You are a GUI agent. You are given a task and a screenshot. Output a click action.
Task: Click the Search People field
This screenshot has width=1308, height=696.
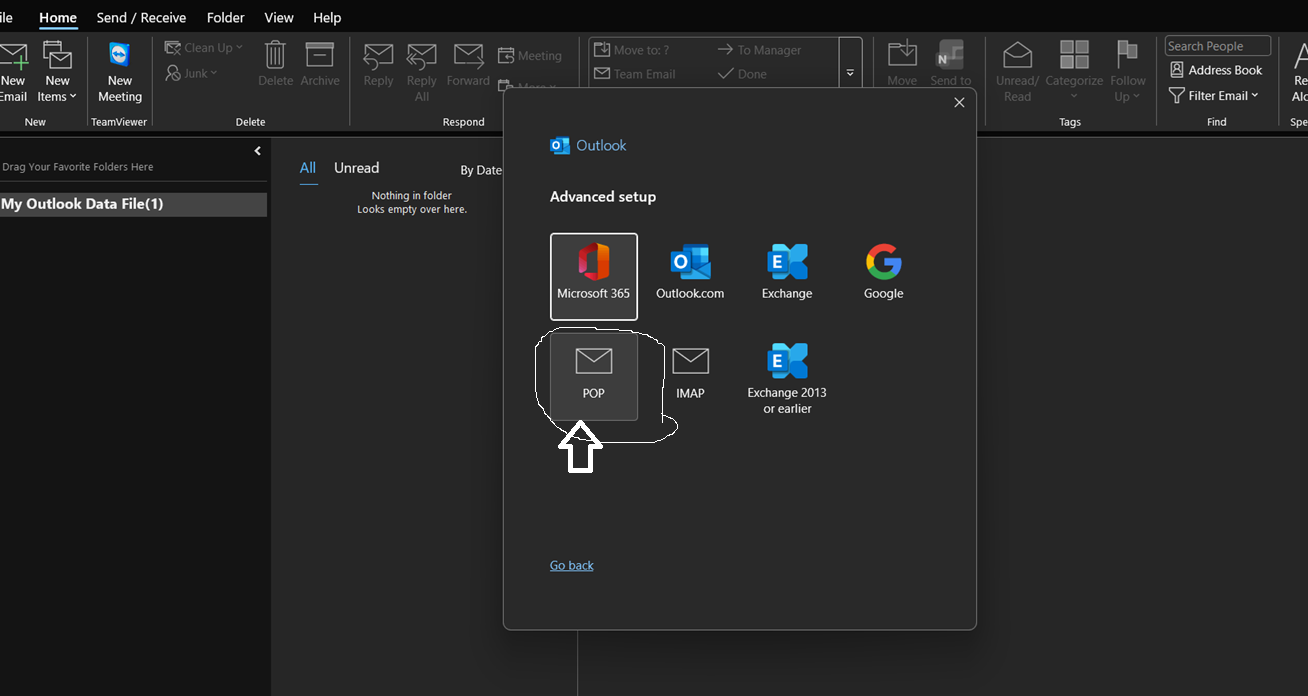tap(1217, 46)
